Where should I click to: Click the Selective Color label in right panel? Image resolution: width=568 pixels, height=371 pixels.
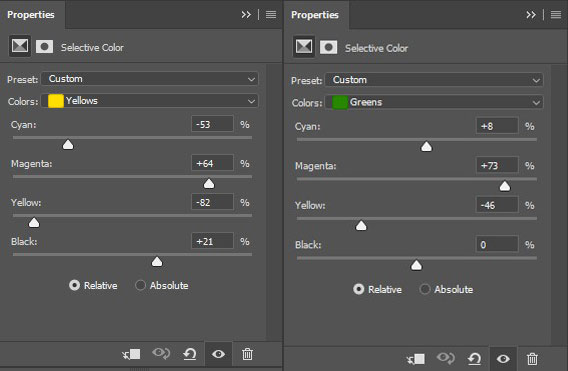pos(376,48)
